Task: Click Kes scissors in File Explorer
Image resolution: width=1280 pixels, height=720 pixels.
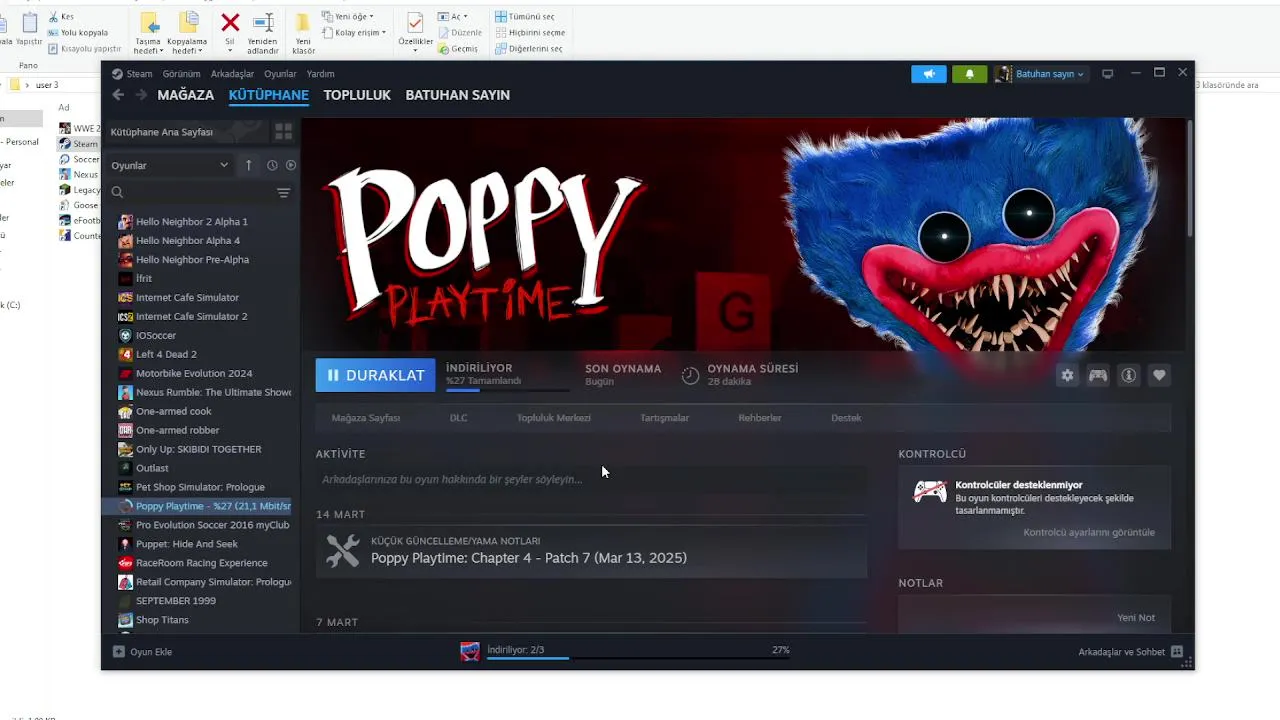Action: click(x=60, y=17)
